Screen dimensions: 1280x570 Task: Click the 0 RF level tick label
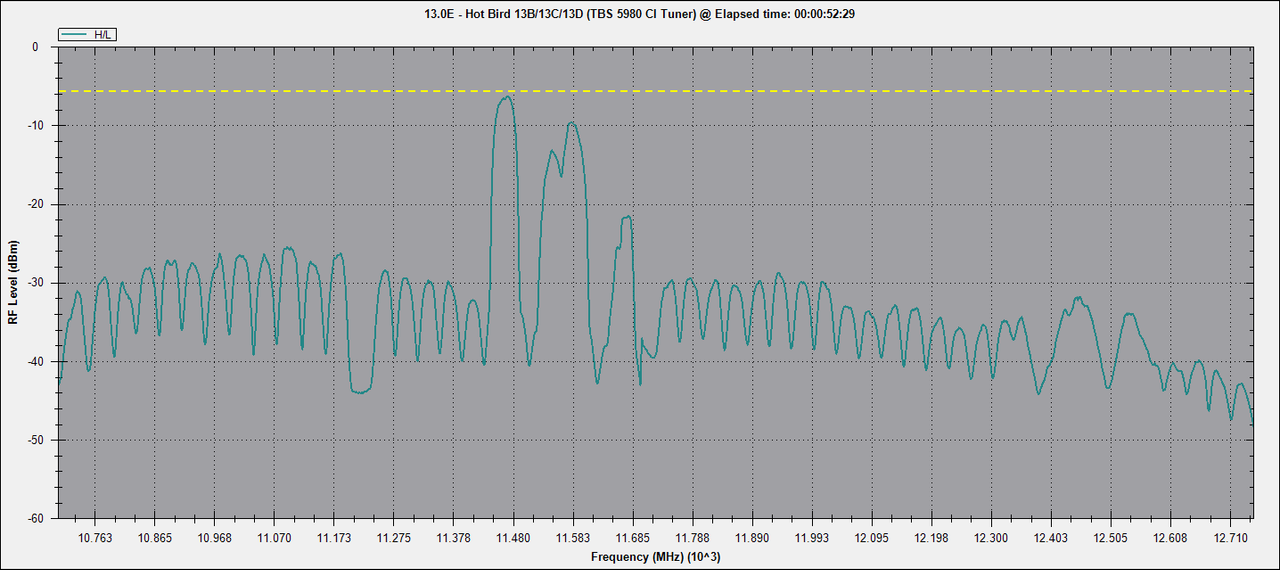(36, 47)
